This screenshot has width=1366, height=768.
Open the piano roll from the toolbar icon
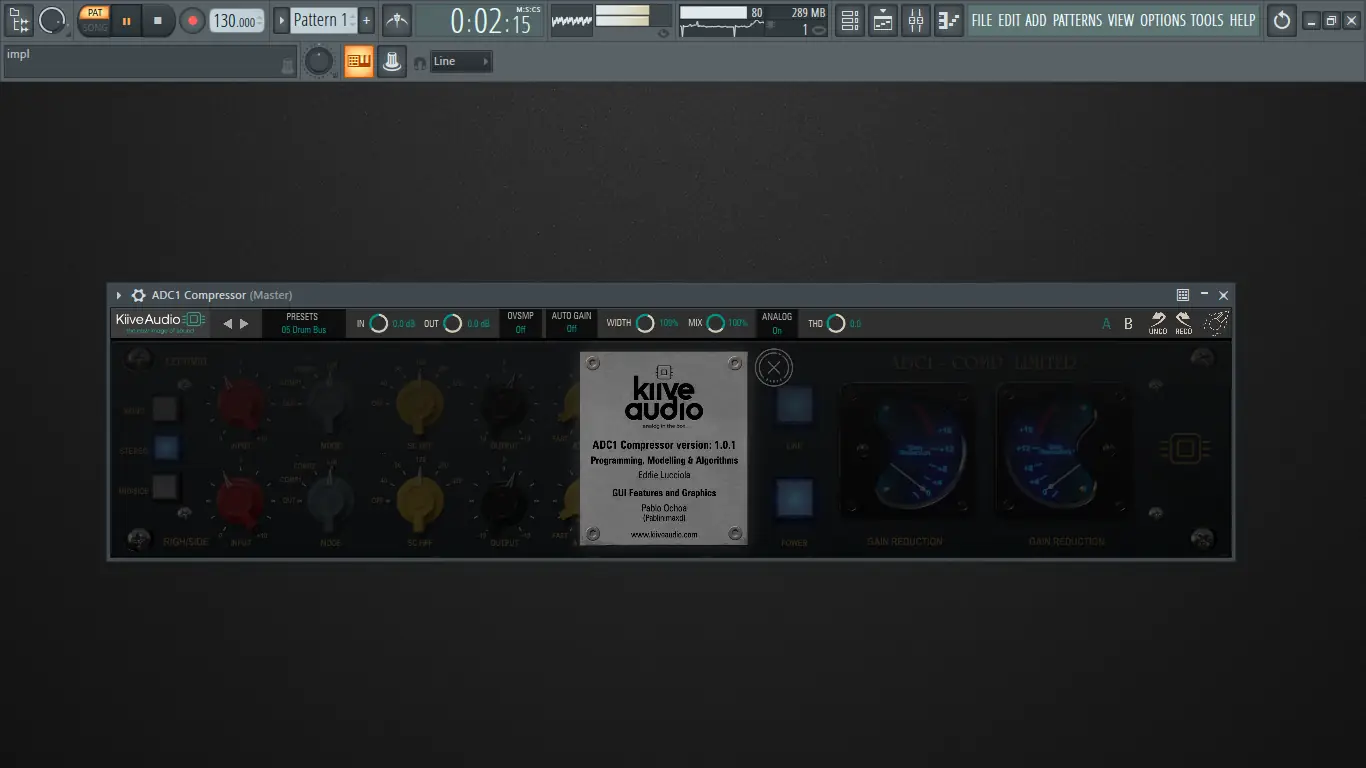coord(948,20)
